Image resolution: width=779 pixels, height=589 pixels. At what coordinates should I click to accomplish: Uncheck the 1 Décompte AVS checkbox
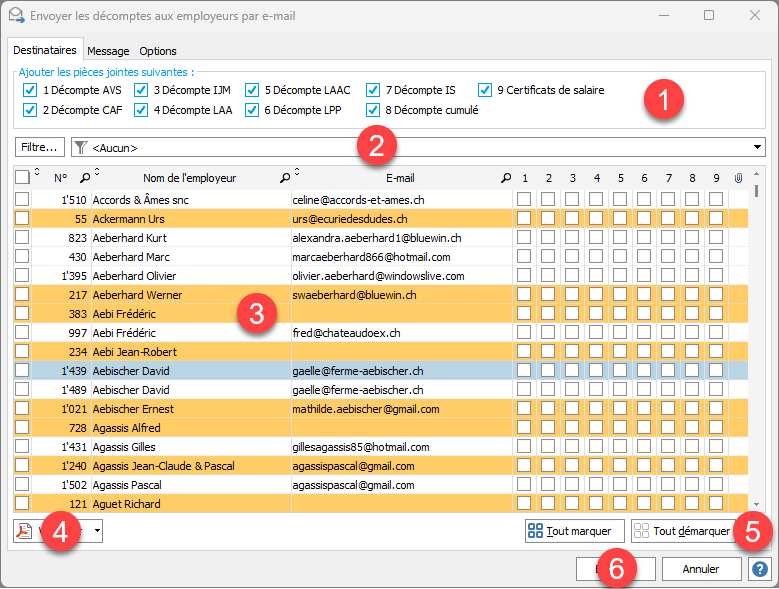point(29,90)
